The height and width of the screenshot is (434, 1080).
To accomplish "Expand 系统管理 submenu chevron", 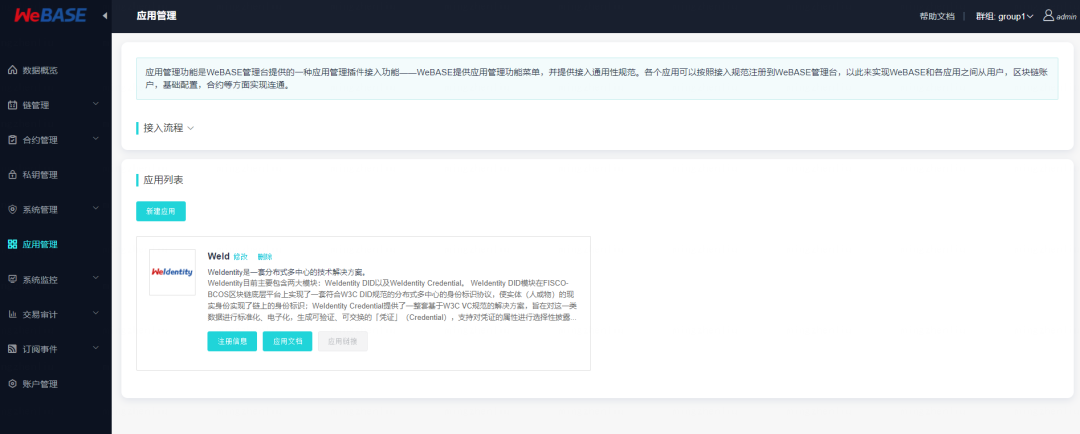I will (x=96, y=208).
